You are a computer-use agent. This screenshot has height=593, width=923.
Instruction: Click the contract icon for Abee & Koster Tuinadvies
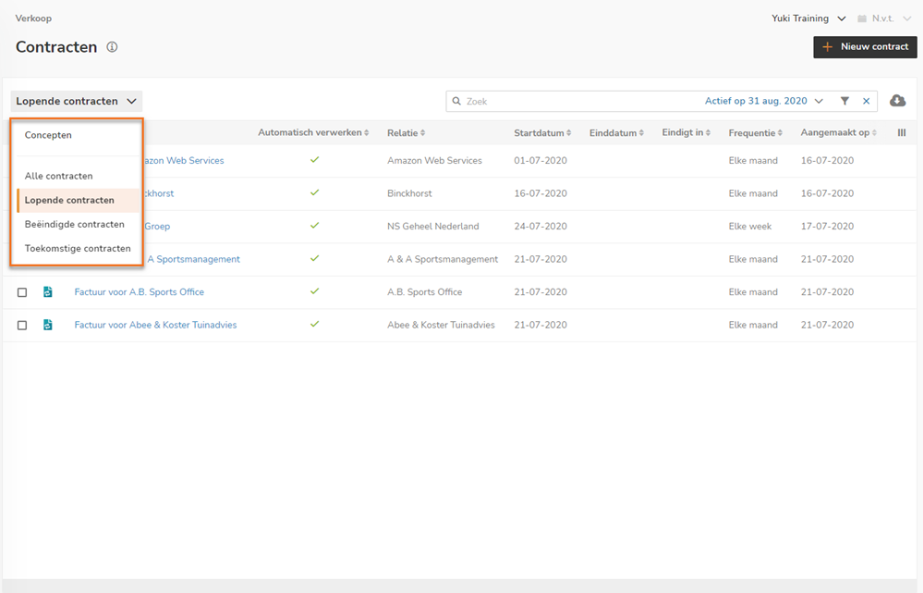(x=48, y=325)
